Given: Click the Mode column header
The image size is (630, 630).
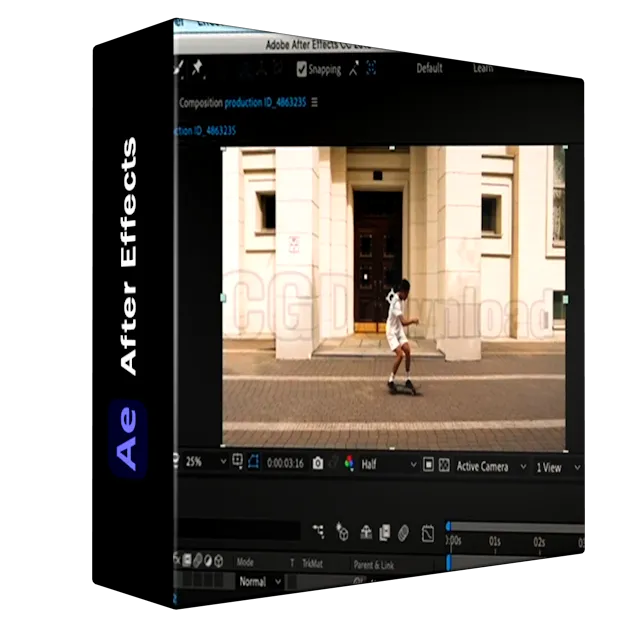Looking at the screenshot, I should click(x=245, y=562).
